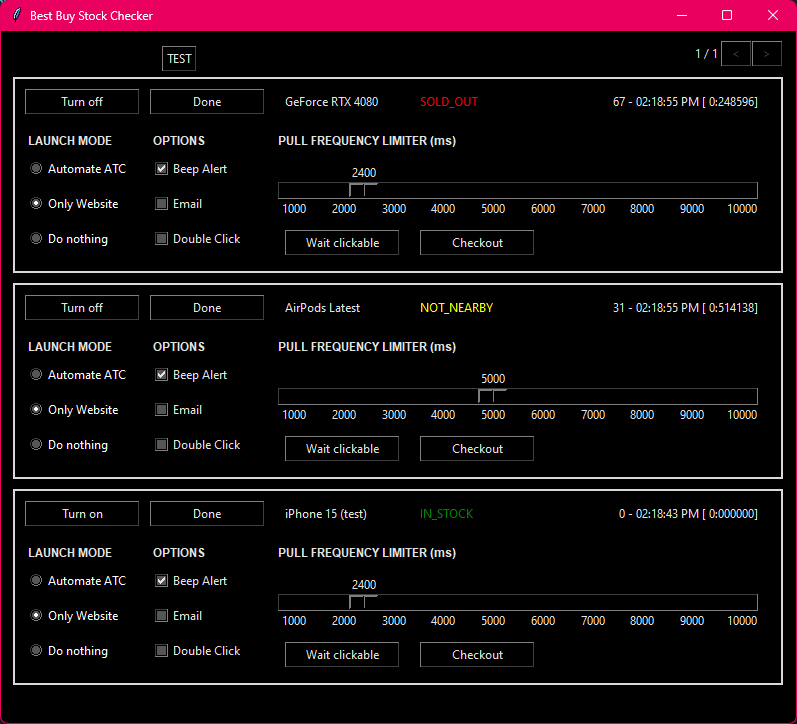Click Wait clickable for AirPods Latest
The height and width of the screenshot is (724, 797).
click(342, 449)
